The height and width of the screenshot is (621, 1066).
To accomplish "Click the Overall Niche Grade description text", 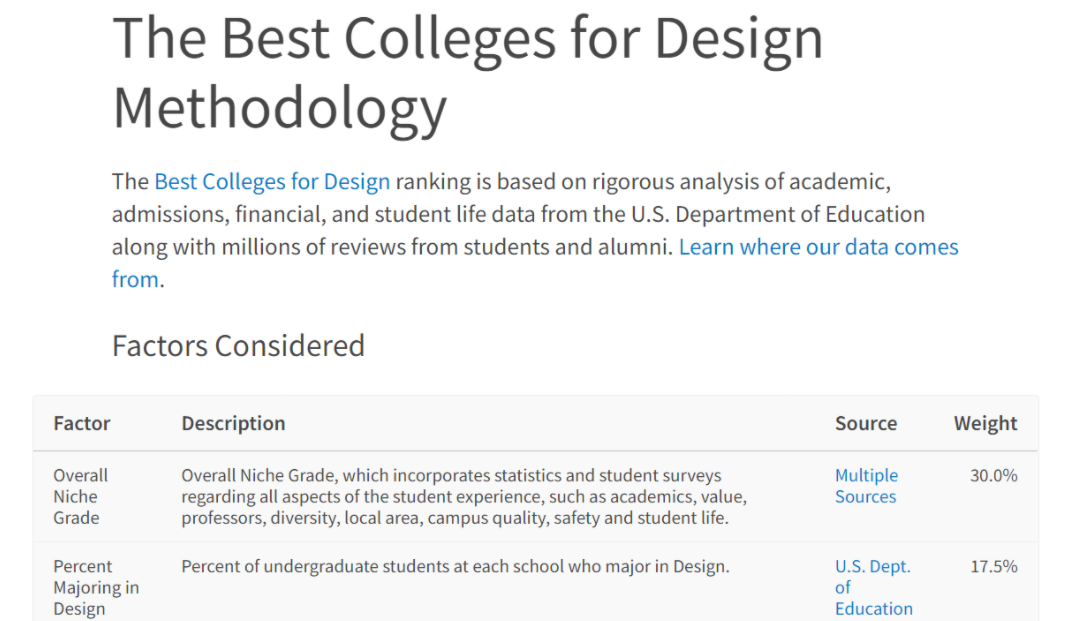I will click(x=464, y=496).
